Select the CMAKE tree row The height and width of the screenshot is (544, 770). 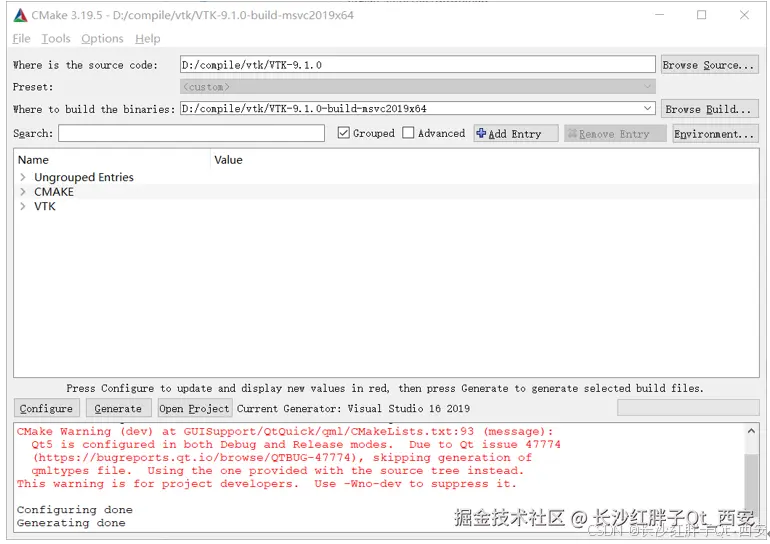(x=386, y=191)
